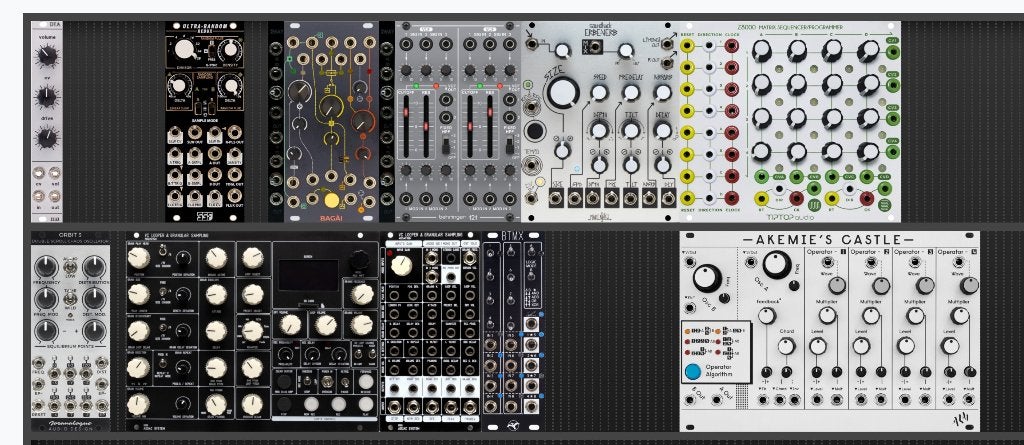1024x445 pixels.
Task: Push the yellow round button on BAGAI
Action: (x=332, y=200)
